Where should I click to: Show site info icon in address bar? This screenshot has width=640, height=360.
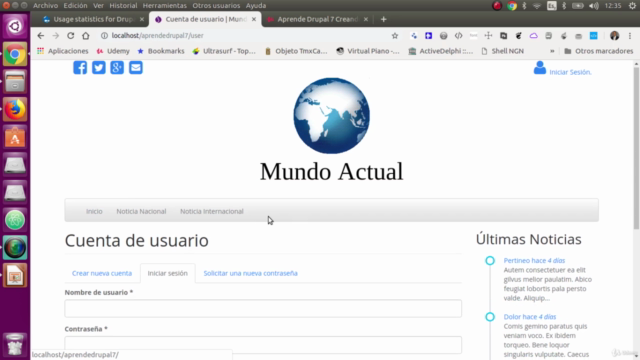104,36
